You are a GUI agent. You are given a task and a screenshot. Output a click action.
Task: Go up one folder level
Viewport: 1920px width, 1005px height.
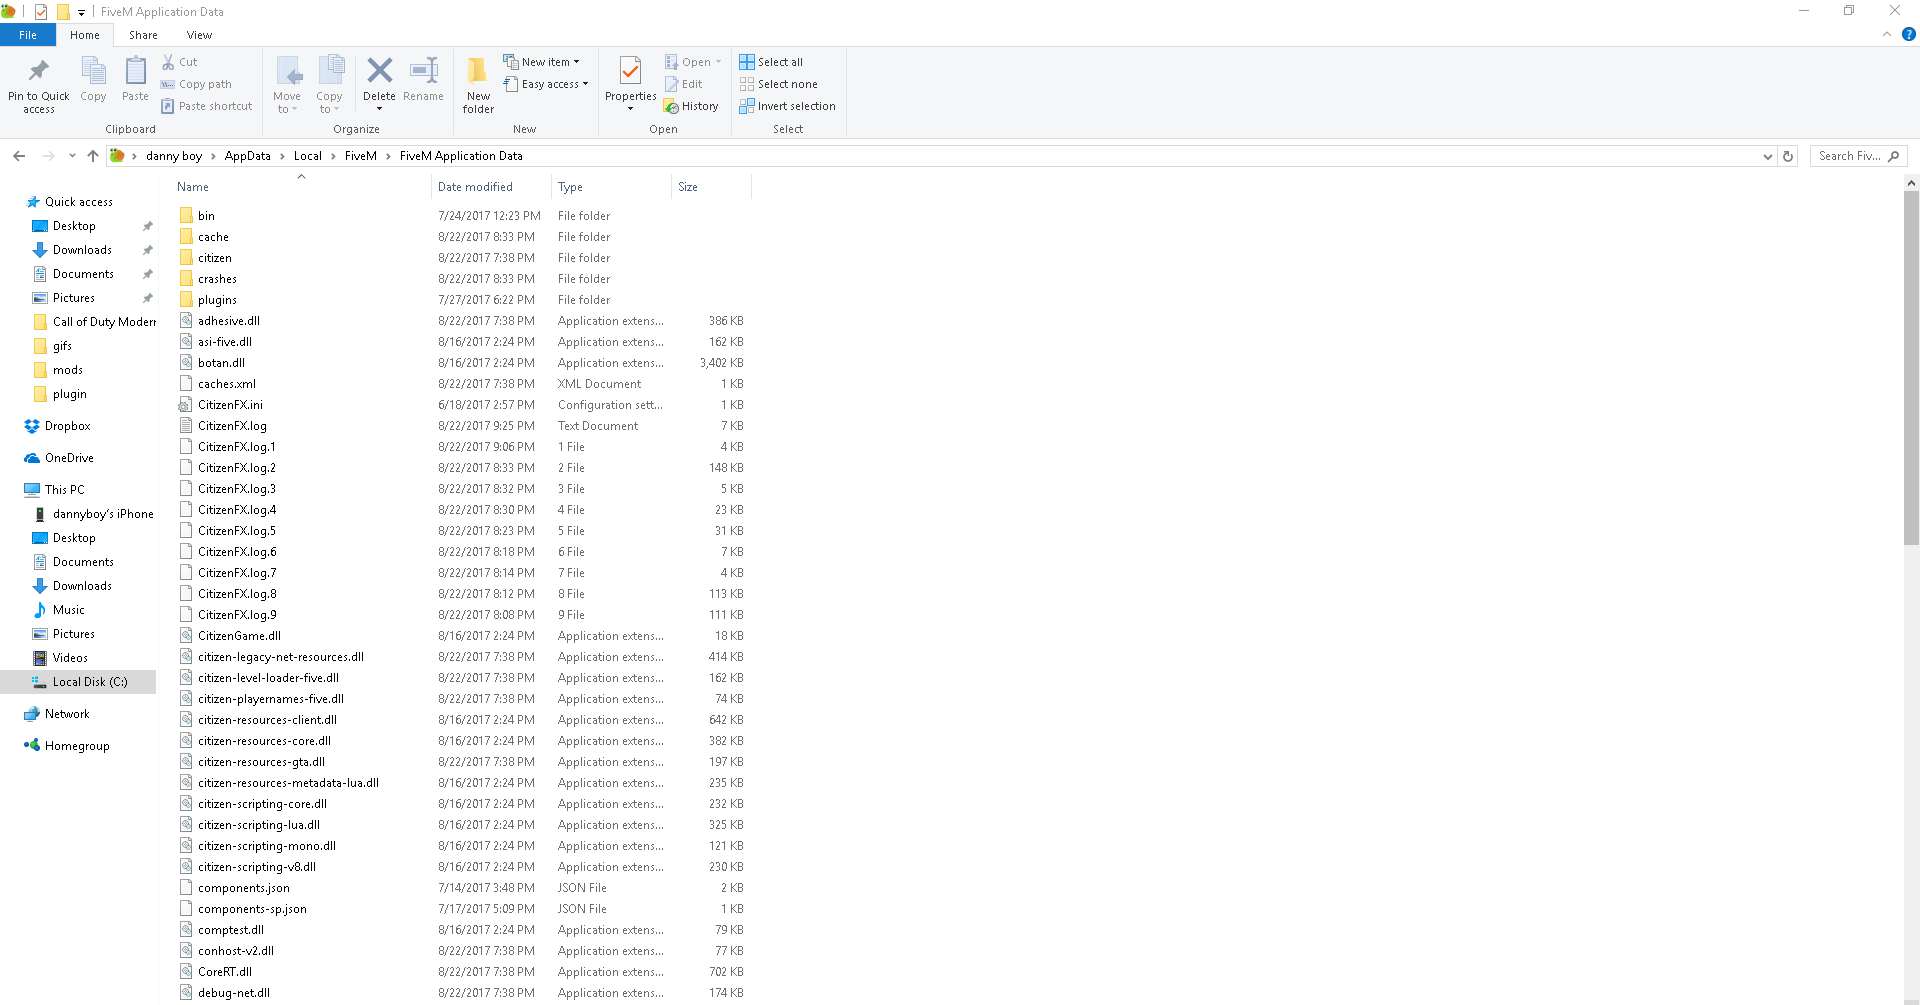[93, 156]
